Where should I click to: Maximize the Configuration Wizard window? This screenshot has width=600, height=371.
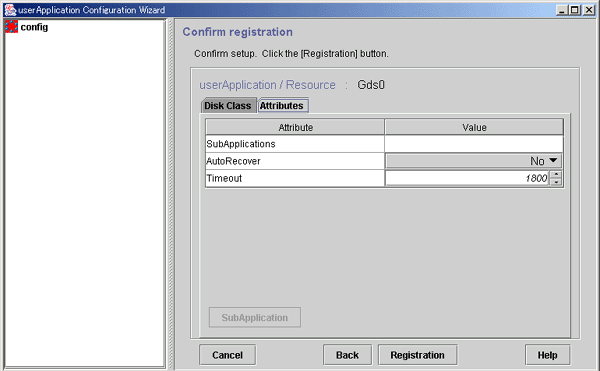575,10
